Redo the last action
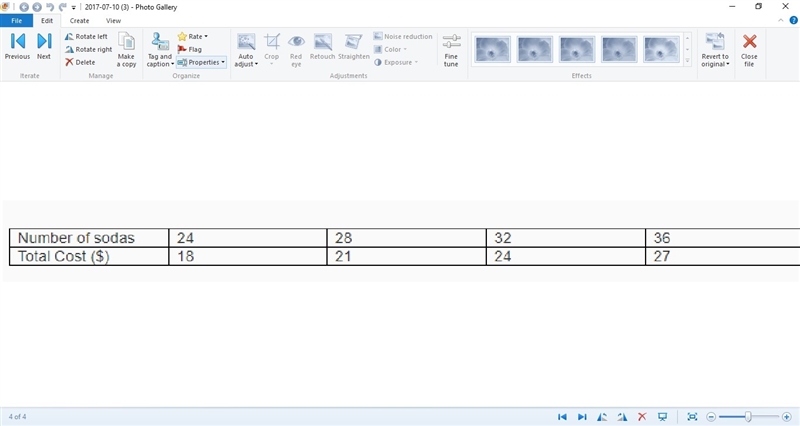 pos(63,7)
